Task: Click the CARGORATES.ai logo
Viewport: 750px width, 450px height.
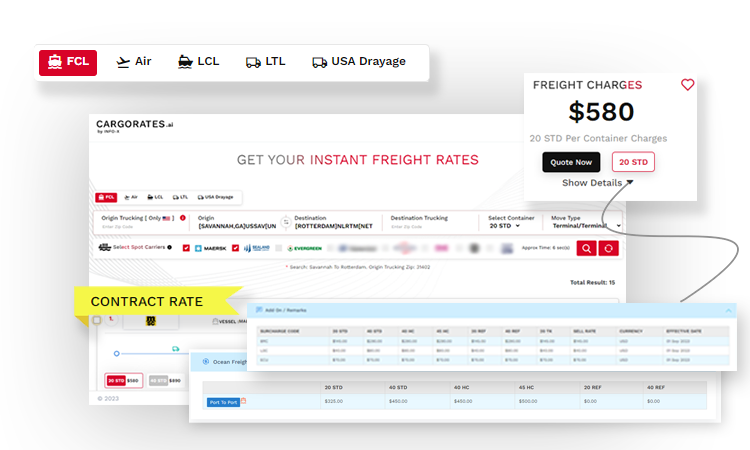Action: (x=134, y=126)
